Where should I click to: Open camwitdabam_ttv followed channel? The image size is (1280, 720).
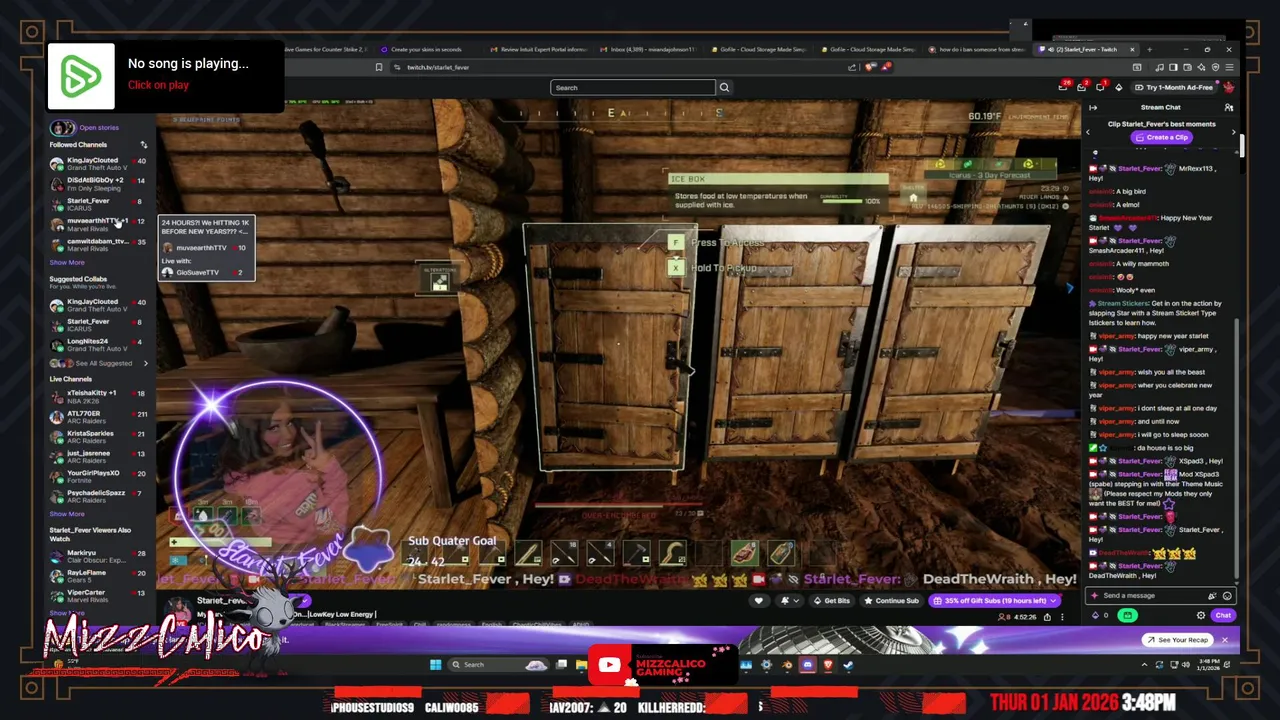click(x=98, y=244)
